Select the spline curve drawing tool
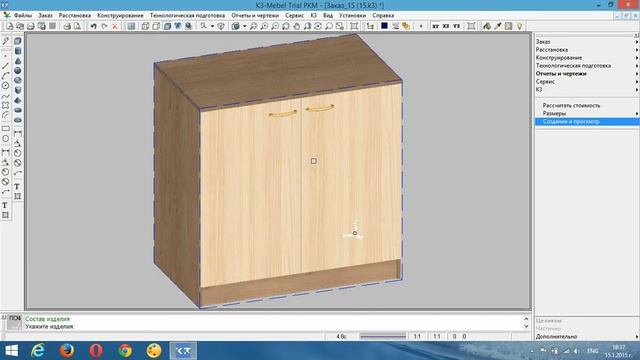This screenshot has width=640, height=360. click(x=5, y=96)
